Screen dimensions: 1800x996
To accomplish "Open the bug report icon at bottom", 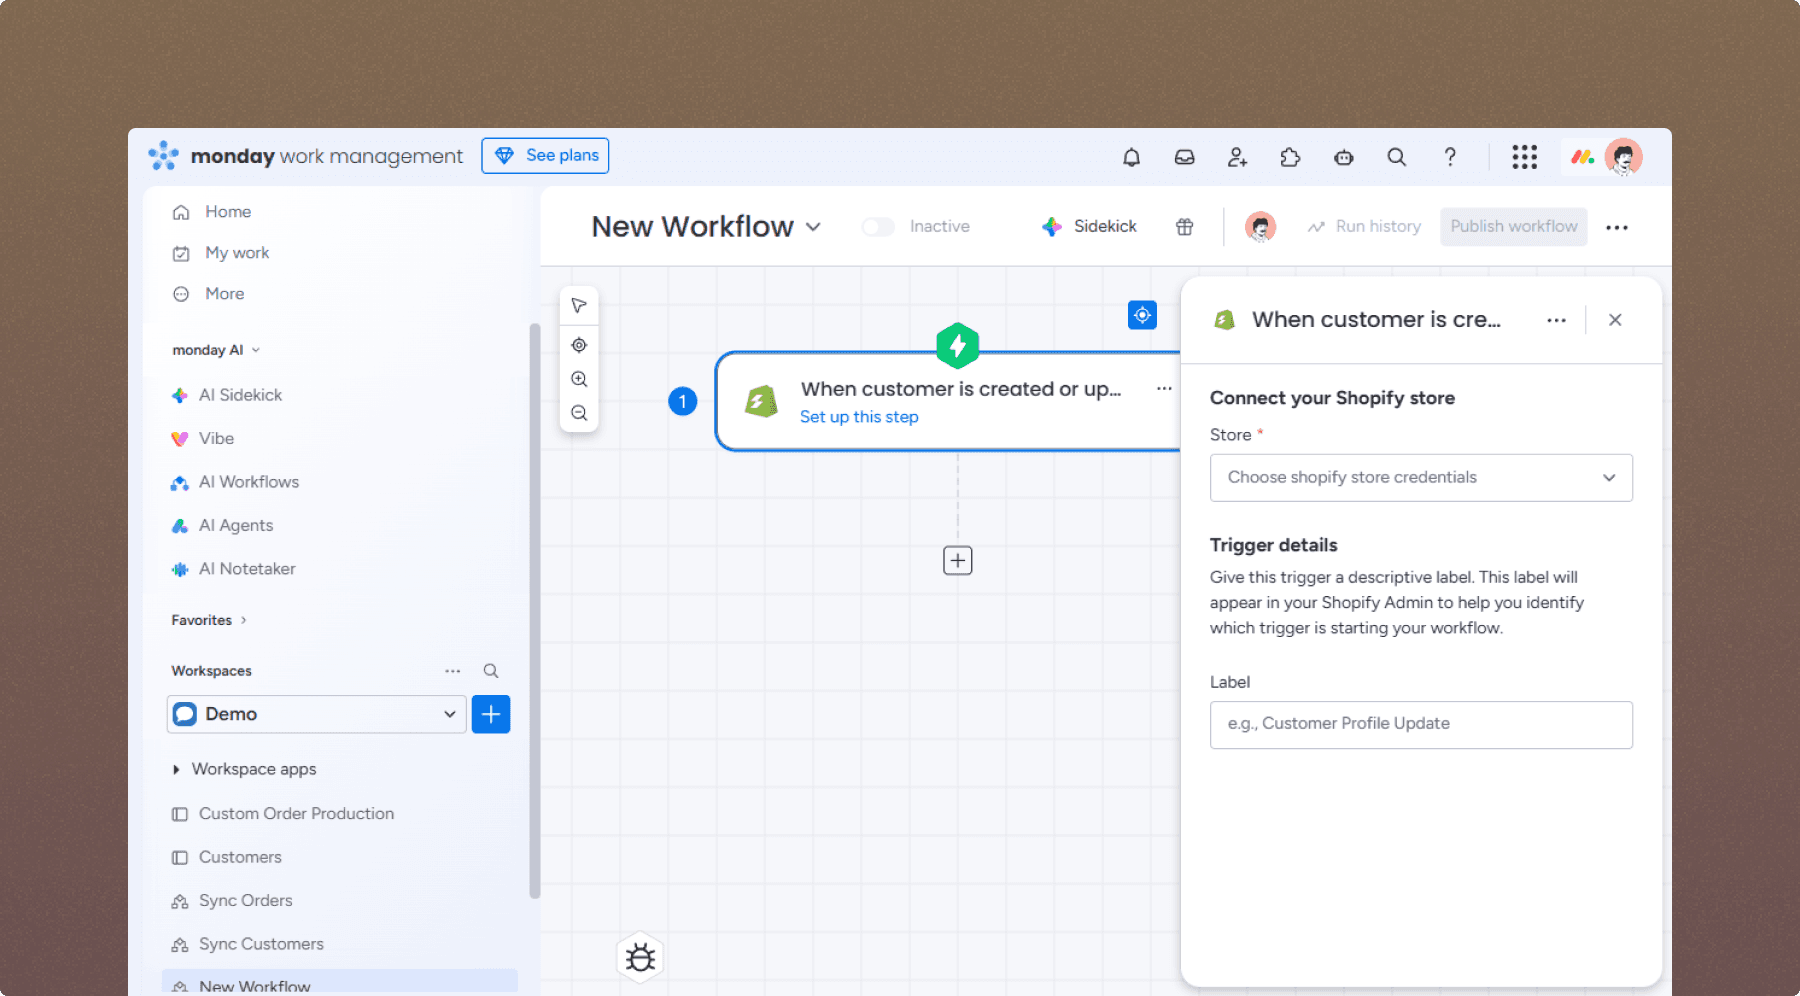I will [640, 958].
